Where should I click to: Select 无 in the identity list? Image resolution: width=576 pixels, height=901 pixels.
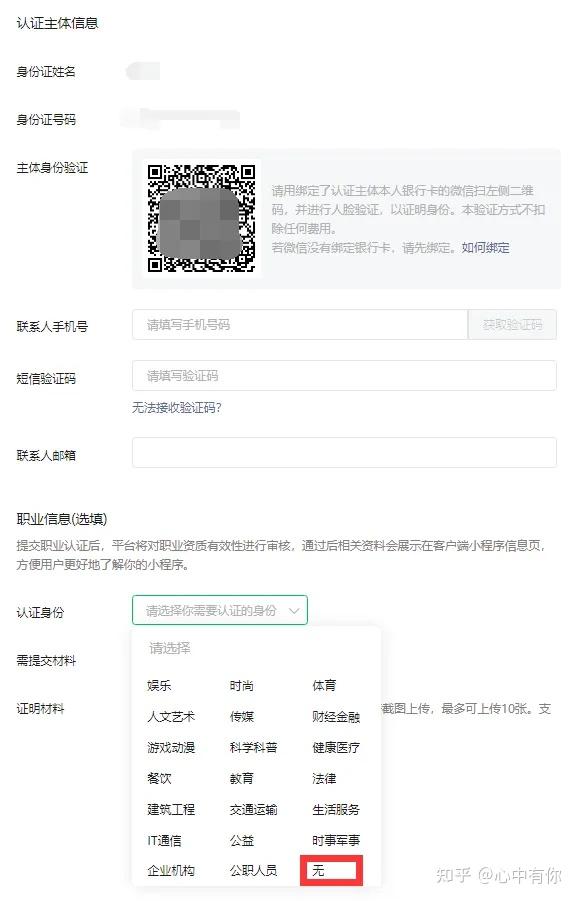[x=318, y=871]
